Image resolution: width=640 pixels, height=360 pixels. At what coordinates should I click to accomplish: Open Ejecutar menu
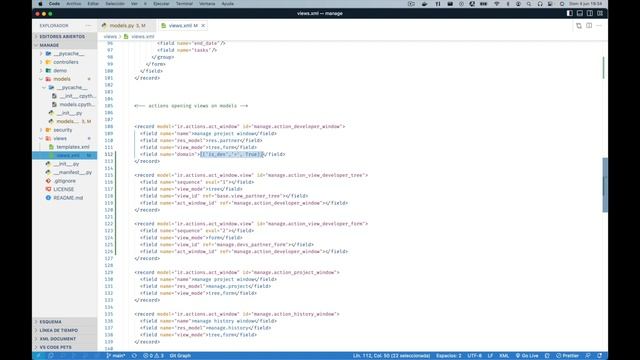[x=161, y=4]
